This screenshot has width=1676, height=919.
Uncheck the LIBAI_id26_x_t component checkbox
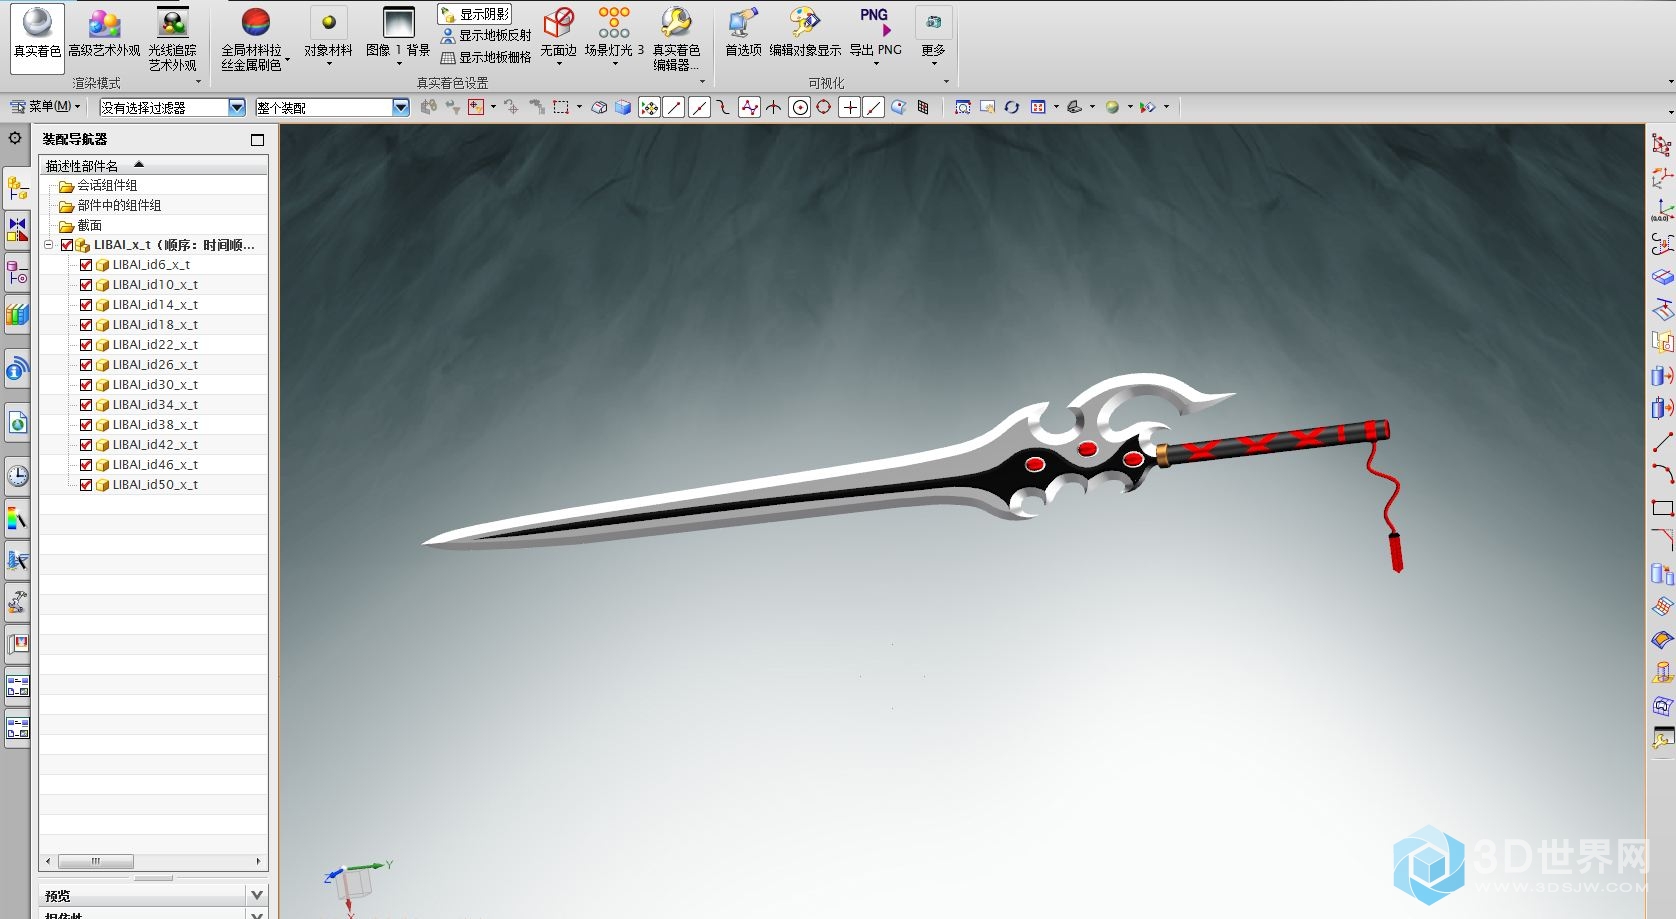[x=86, y=365]
